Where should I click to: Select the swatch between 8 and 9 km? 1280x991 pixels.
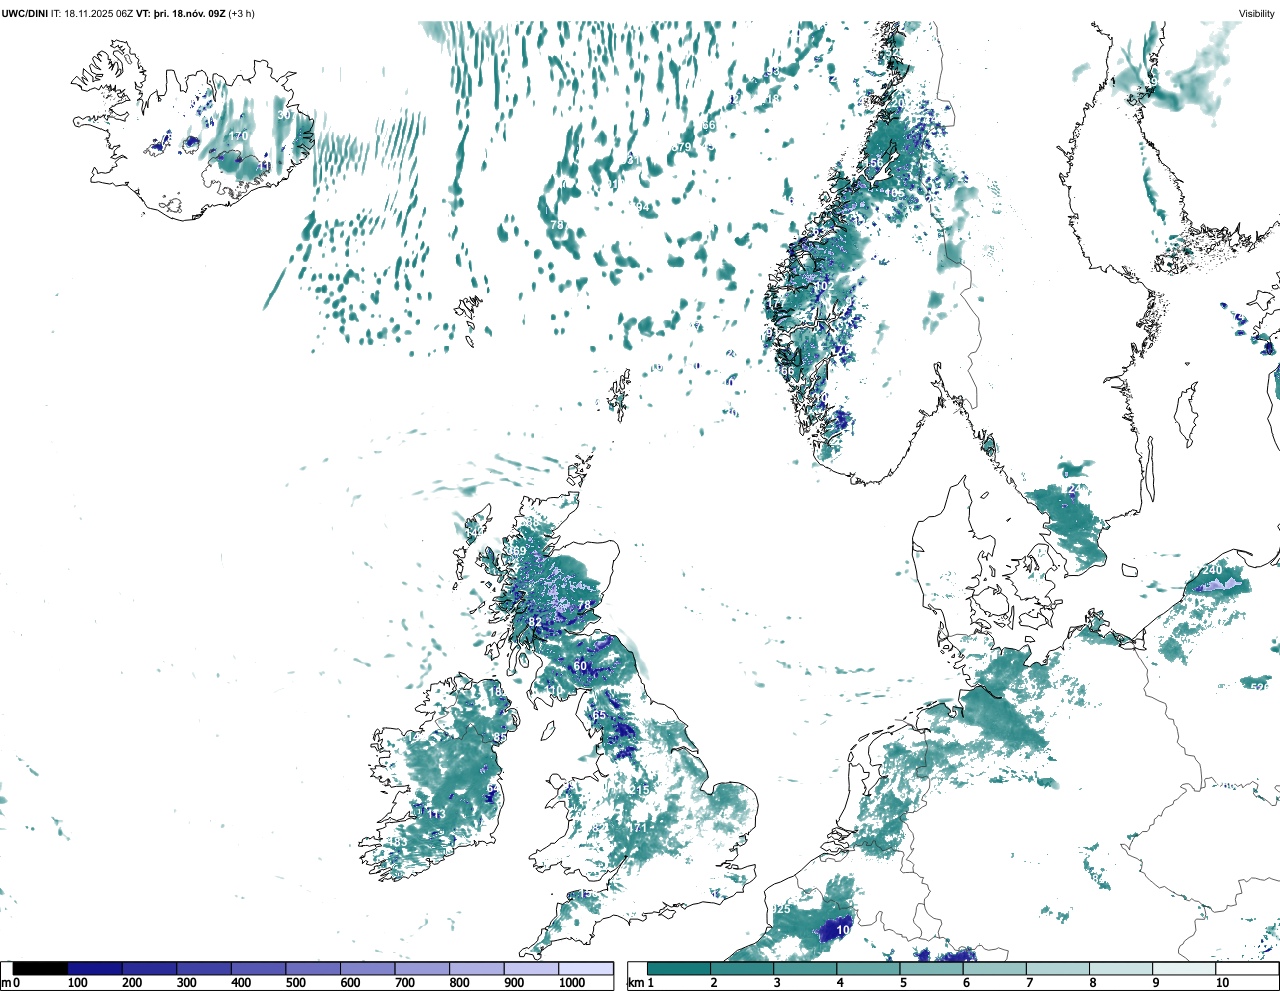1121,968
